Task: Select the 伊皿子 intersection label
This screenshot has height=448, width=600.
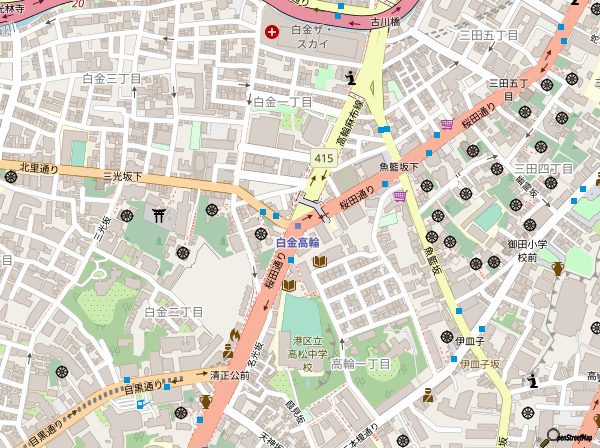Action: pyautogui.click(x=470, y=341)
